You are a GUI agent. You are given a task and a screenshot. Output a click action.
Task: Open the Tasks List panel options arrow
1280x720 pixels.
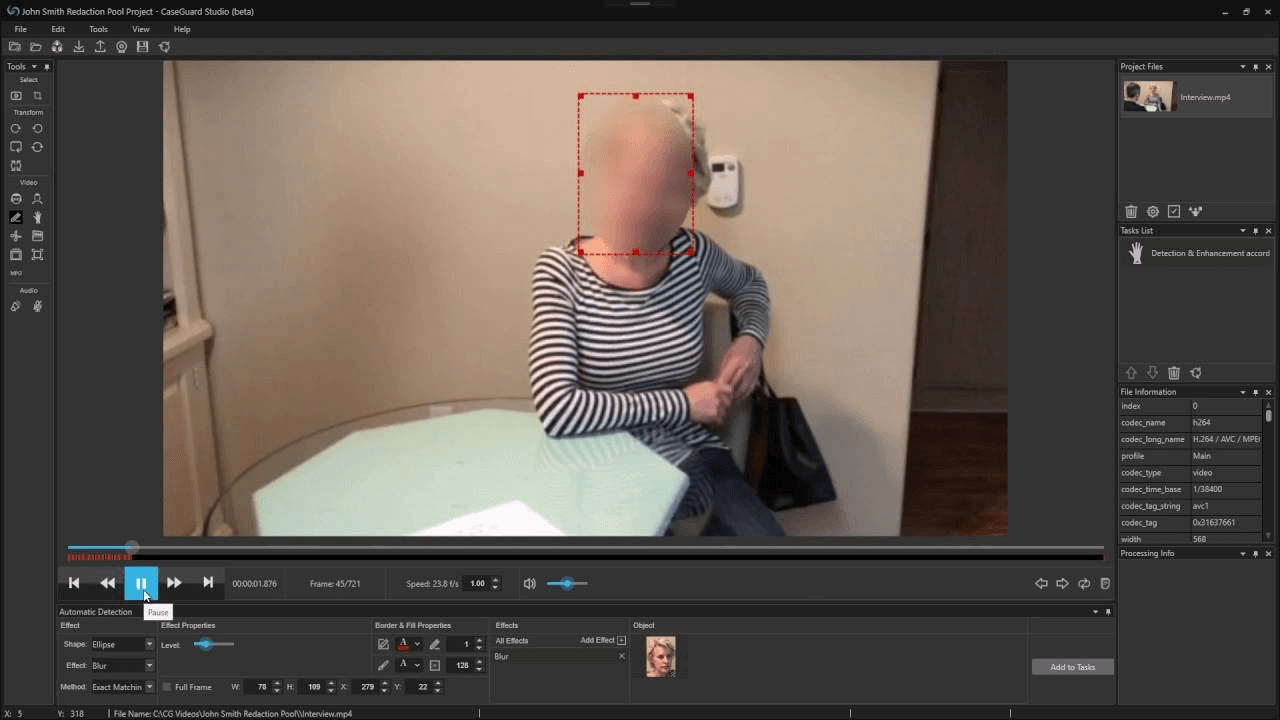[x=1243, y=231]
